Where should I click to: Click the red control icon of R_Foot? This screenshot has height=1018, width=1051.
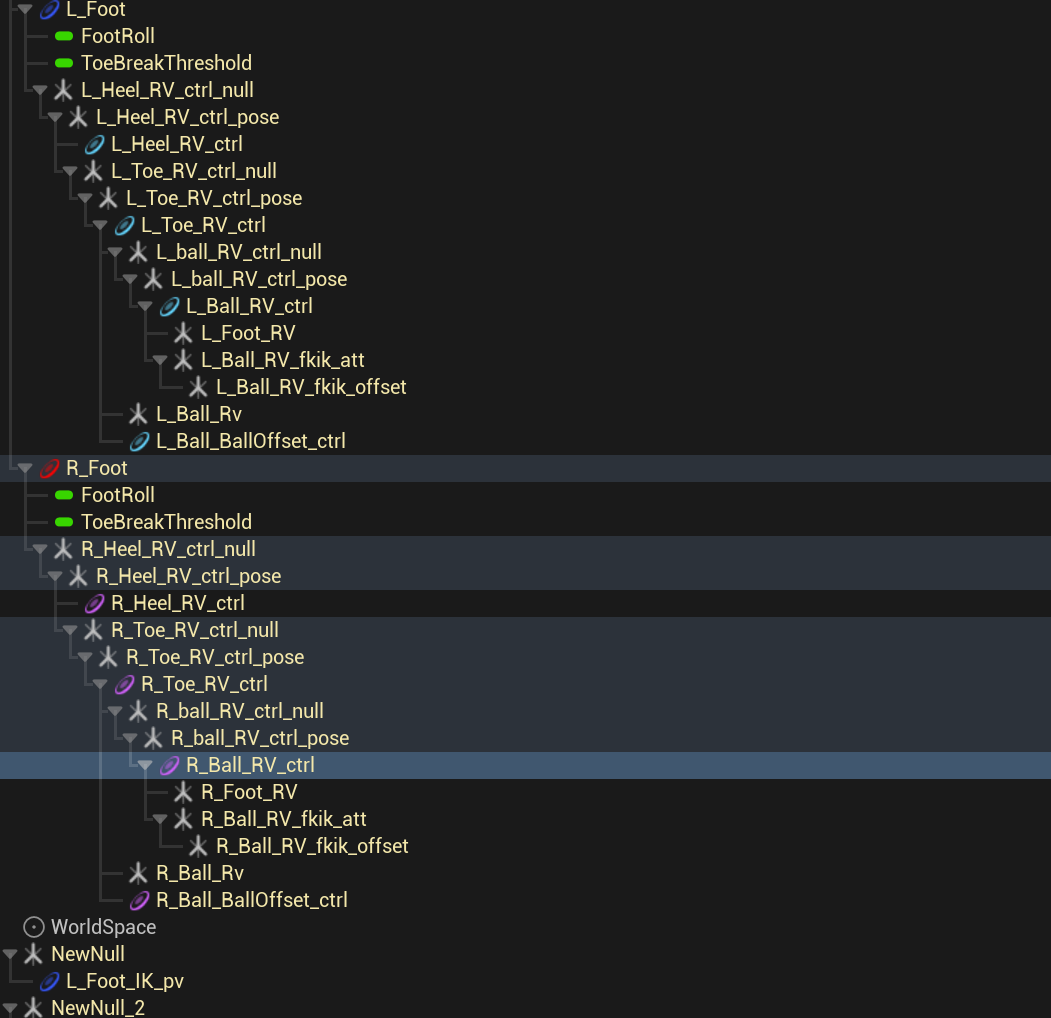[50, 468]
